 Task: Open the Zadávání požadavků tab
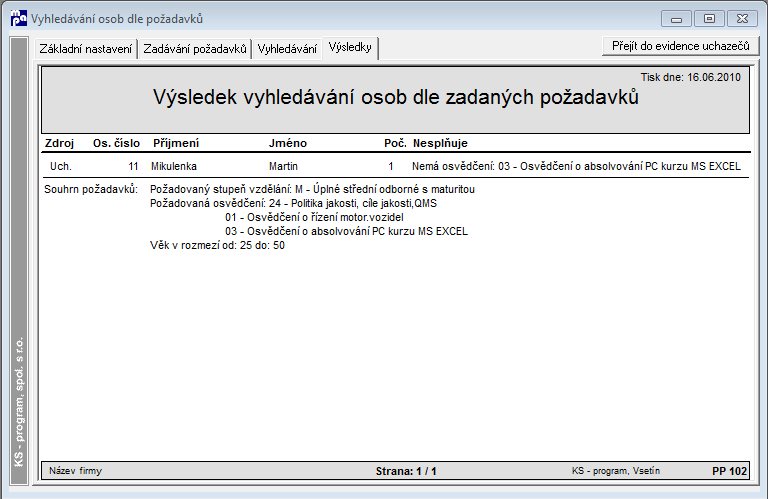(x=195, y=49)
